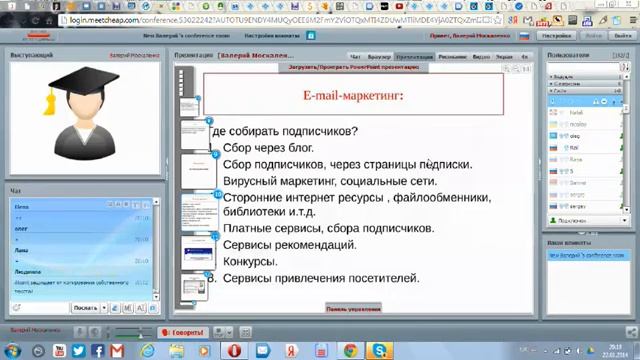Switch to the Экран tab
640x360 pixels.
tap(504, 57)
